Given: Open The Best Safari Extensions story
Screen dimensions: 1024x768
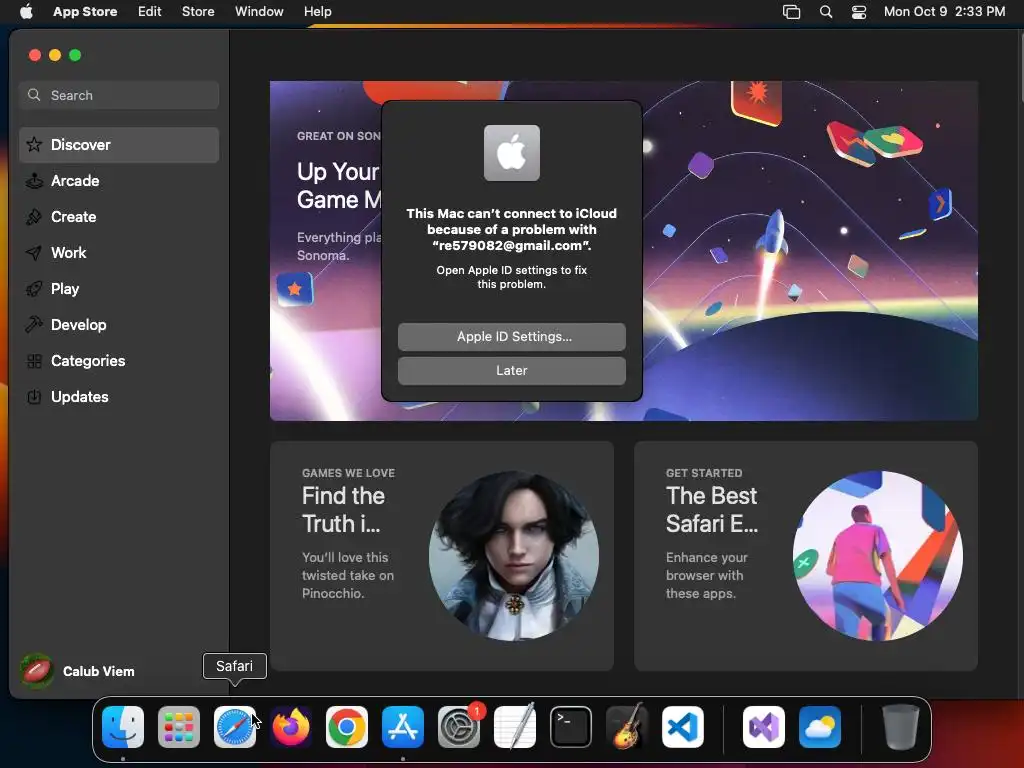Looking at the screenshot, I should pos(806,556).
